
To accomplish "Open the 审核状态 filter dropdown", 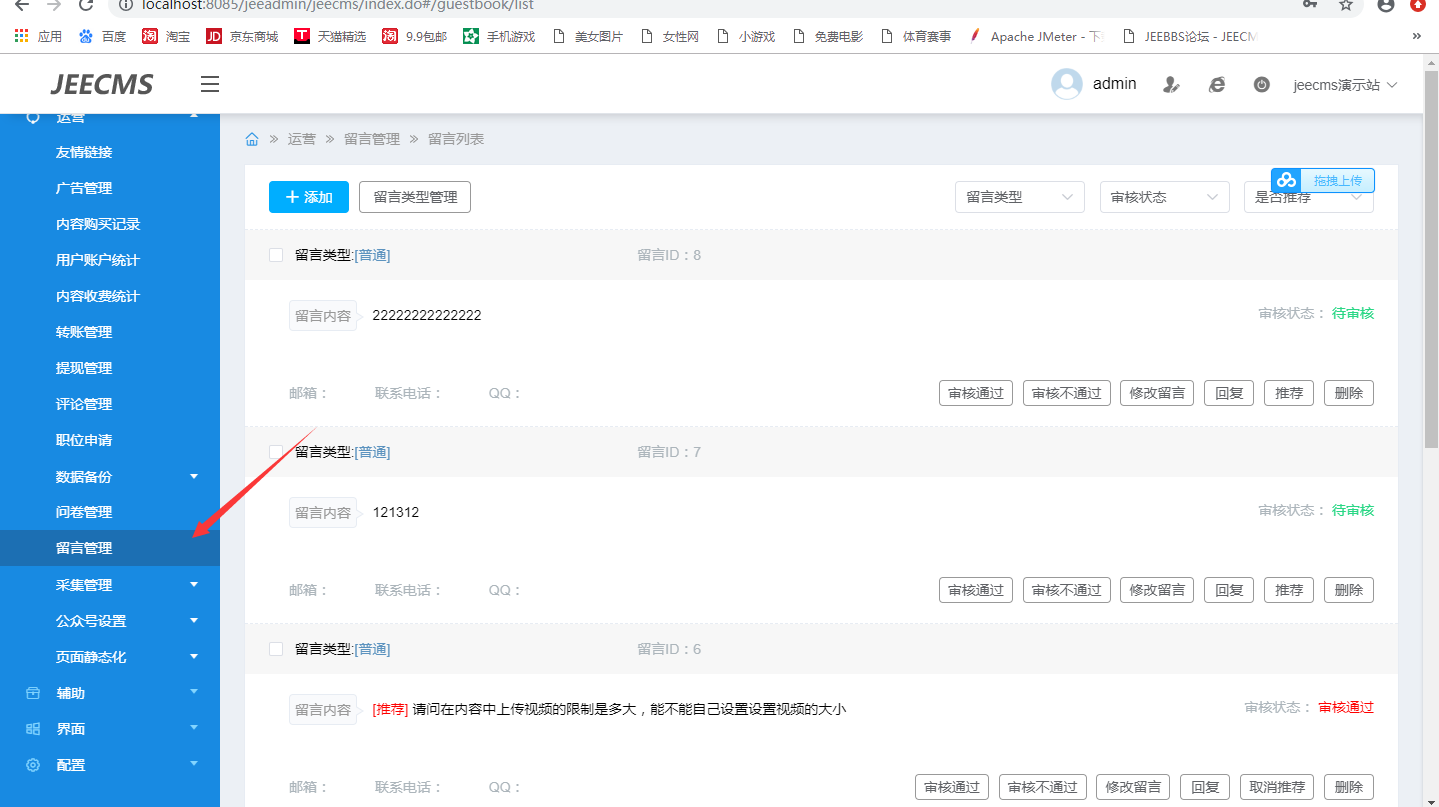I will [1164, 197].
